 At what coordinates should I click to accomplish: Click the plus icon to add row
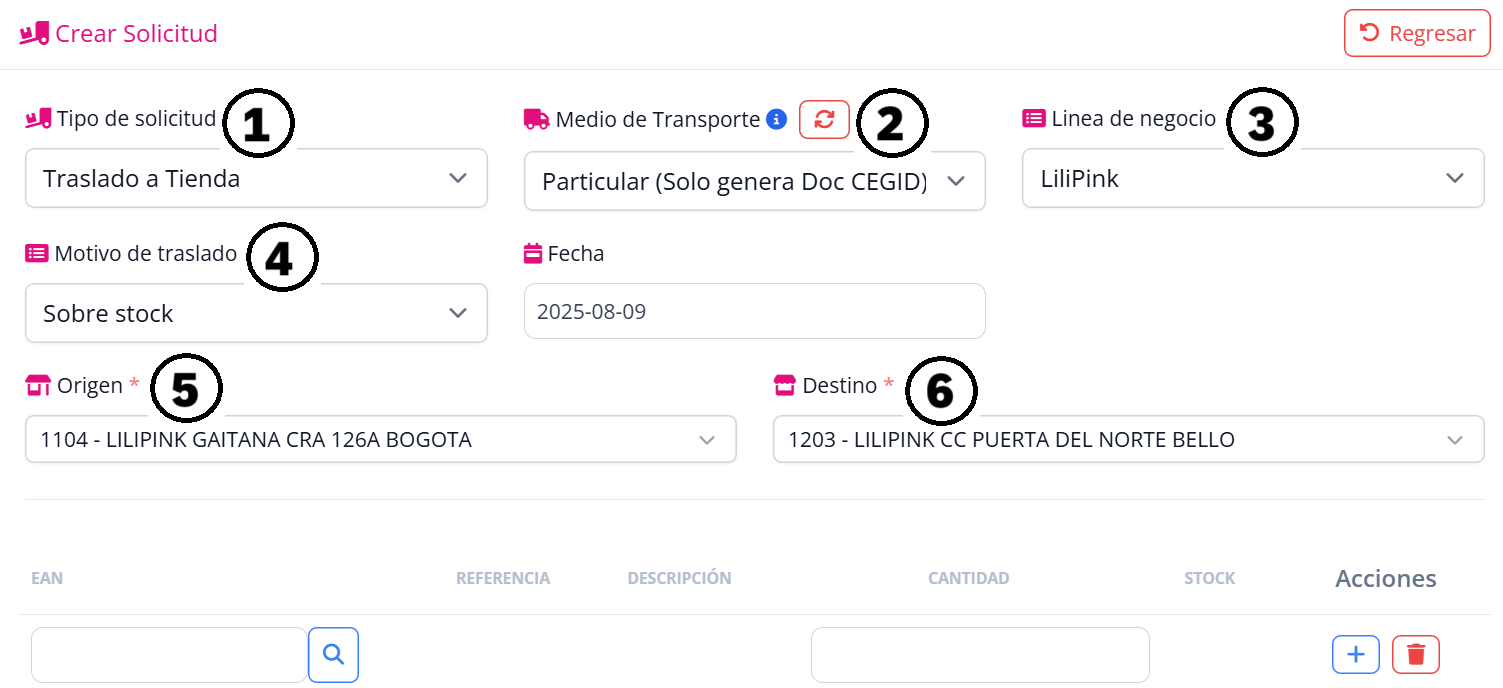pos(1356,655)
